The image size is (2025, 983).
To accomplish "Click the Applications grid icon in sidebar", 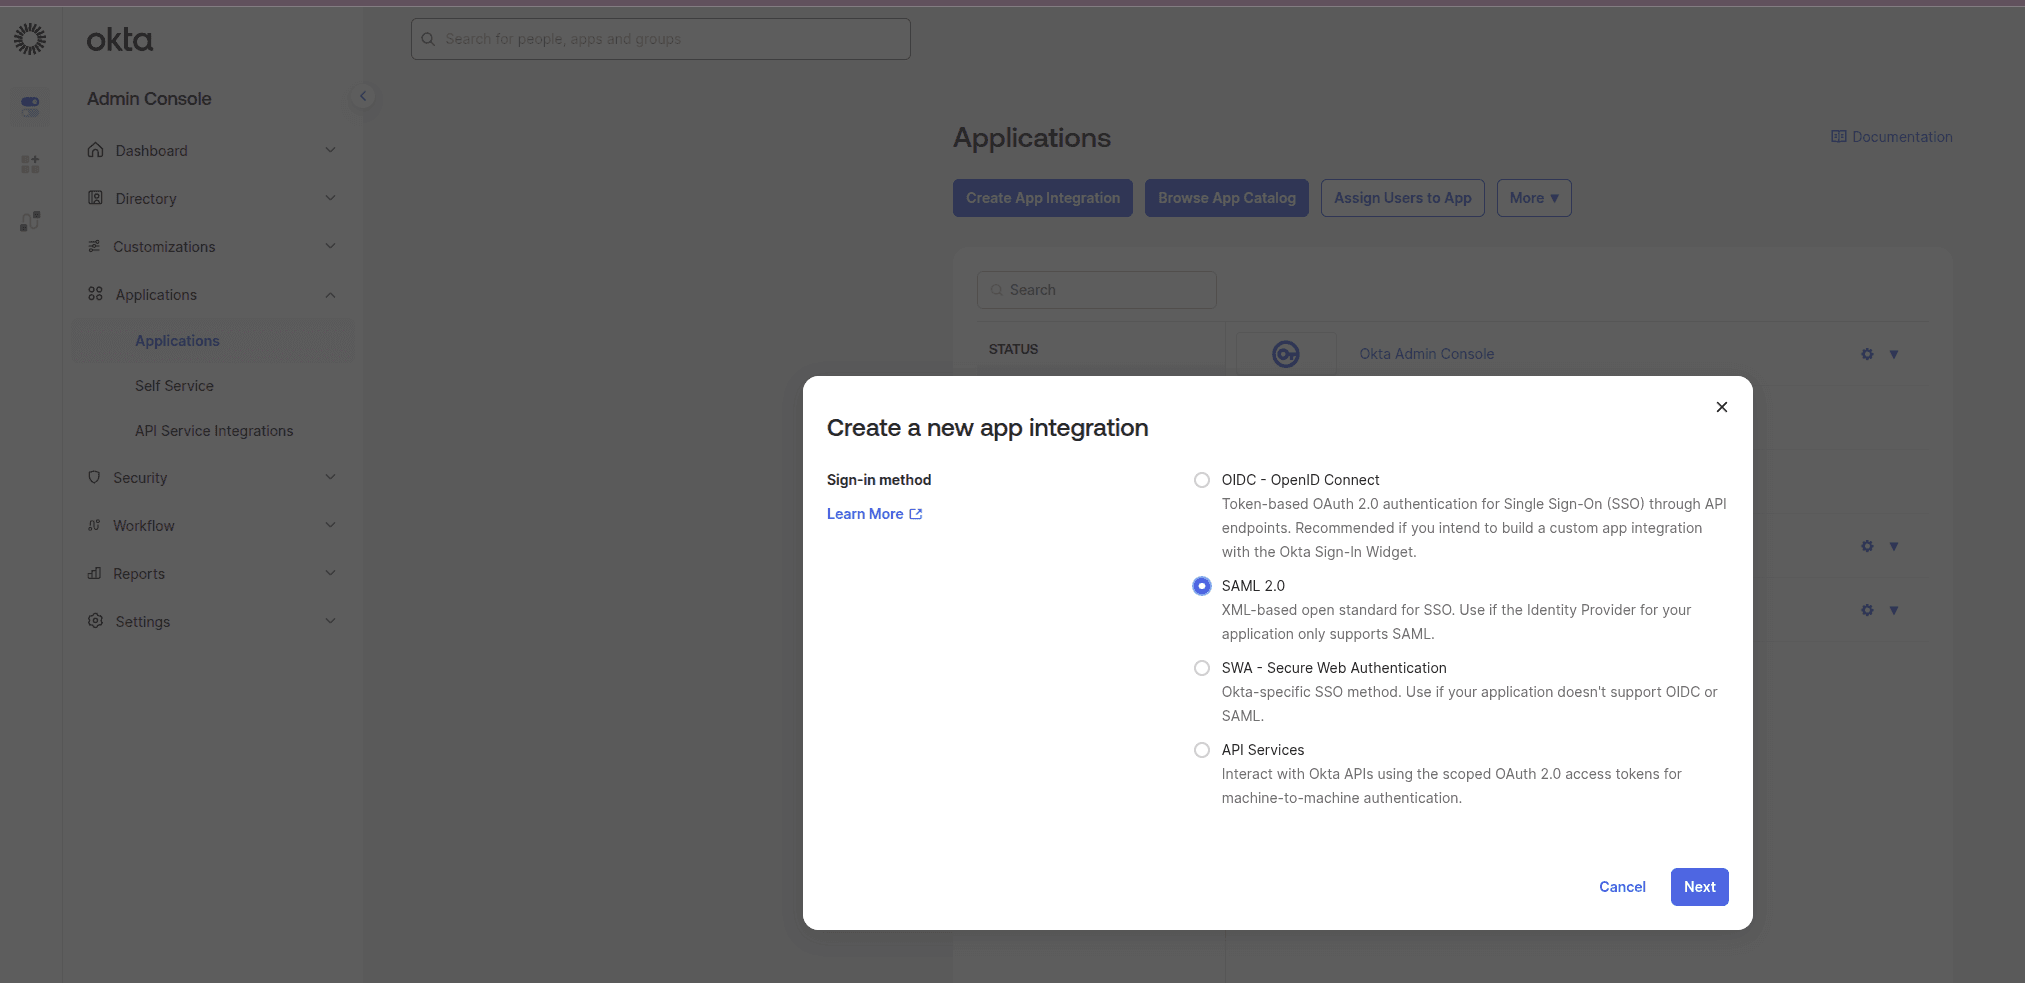I will pos(95,294).
